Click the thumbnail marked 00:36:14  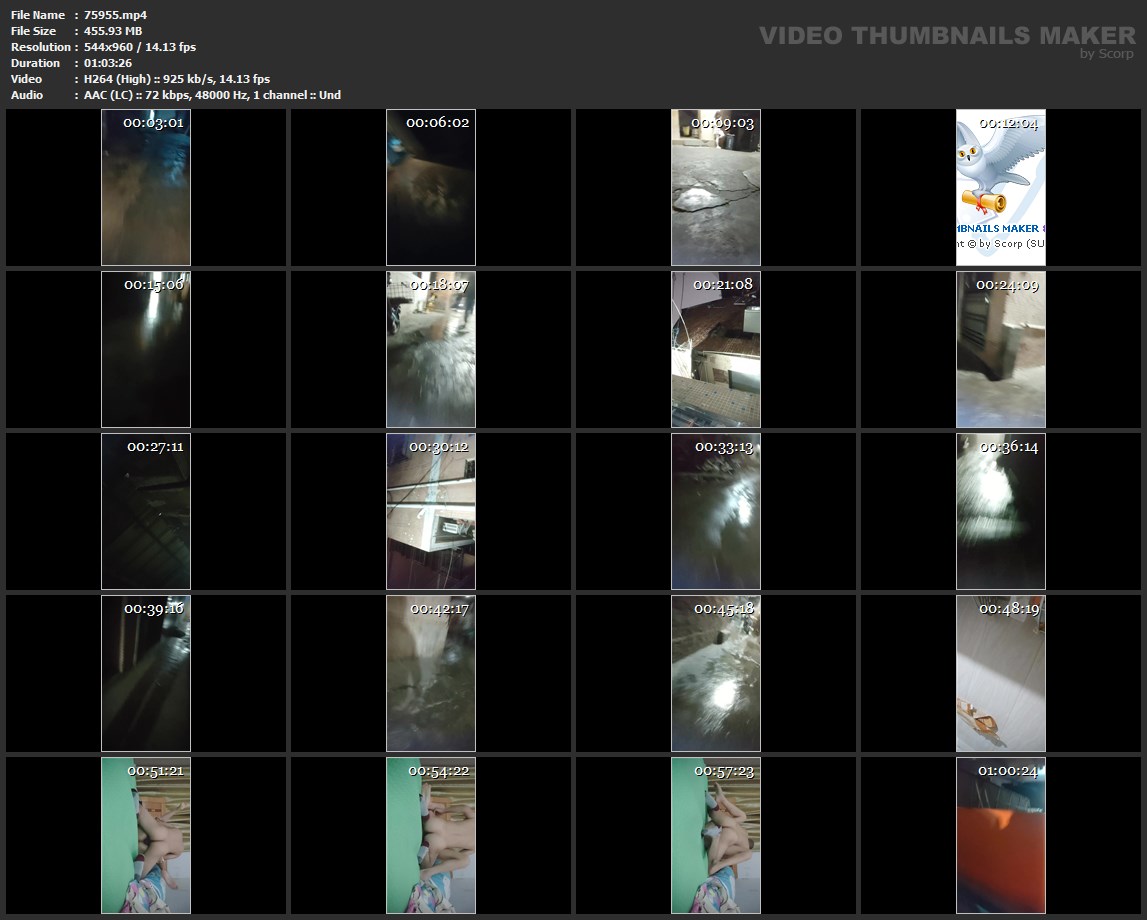click(1001, 512)
